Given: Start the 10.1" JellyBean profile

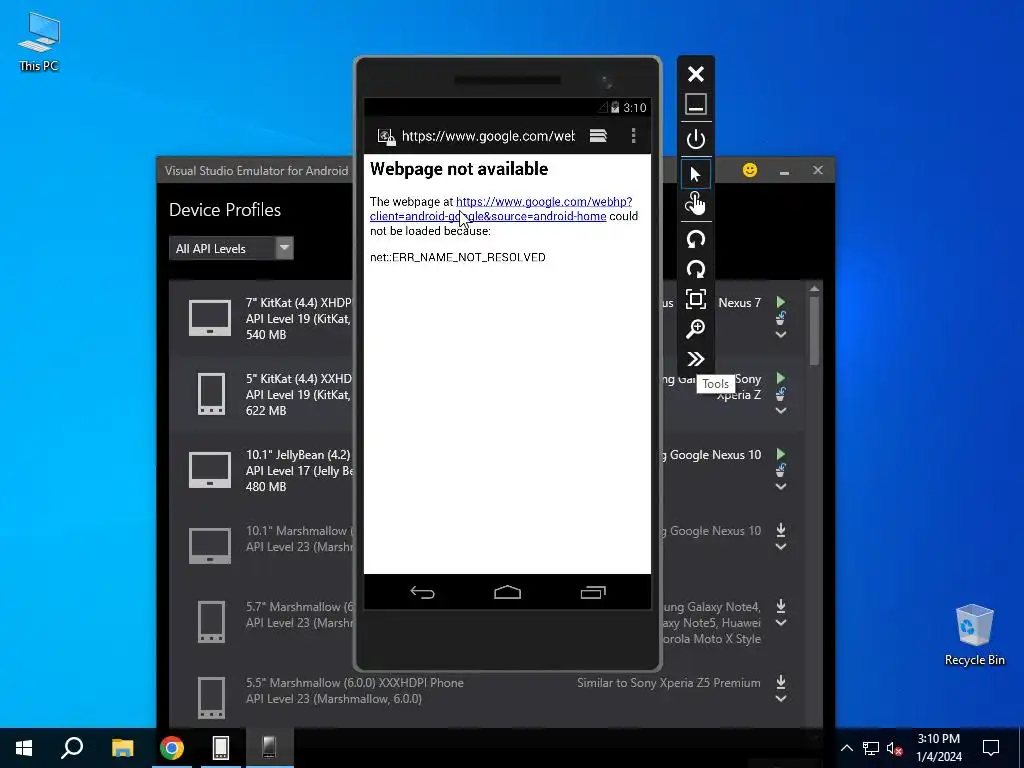Looking at the screenshot, I should (x=780, y=454).
